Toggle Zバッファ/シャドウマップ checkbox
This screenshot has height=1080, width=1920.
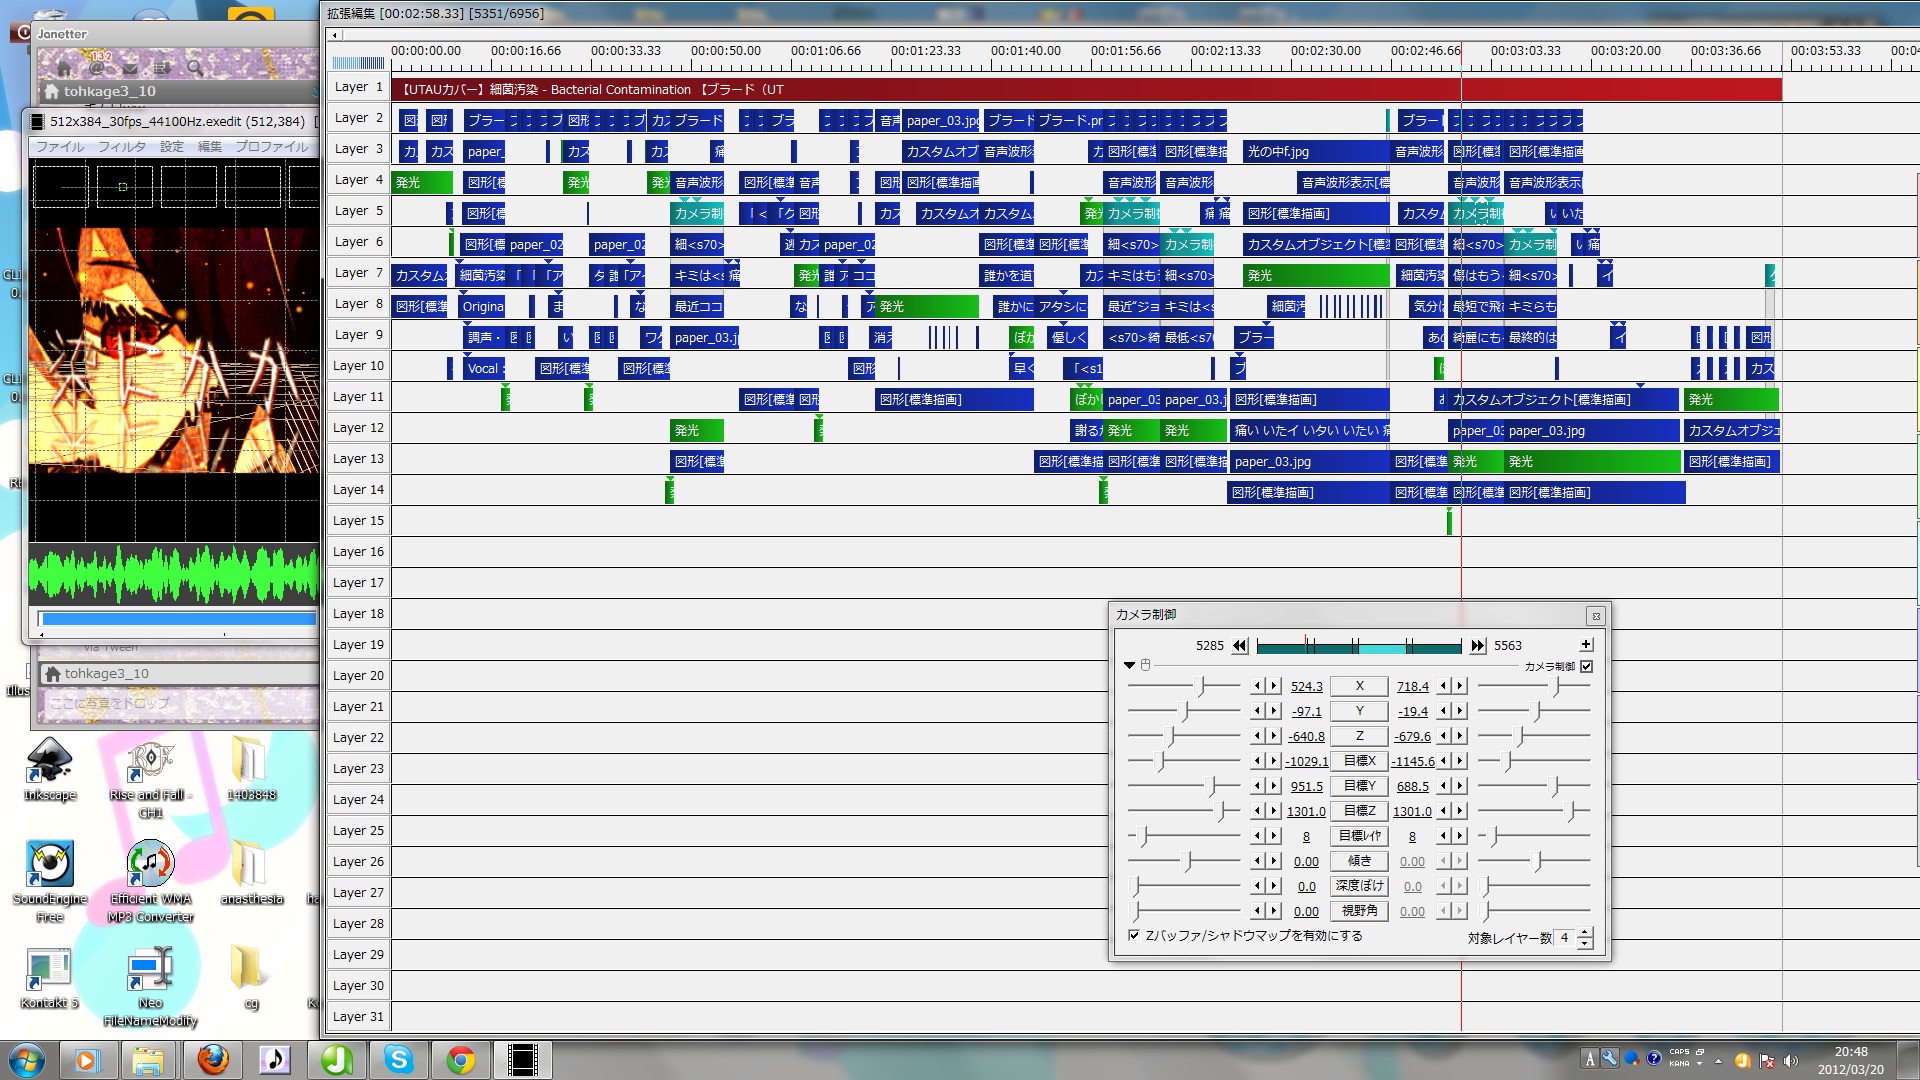[x=1134, y=936]
